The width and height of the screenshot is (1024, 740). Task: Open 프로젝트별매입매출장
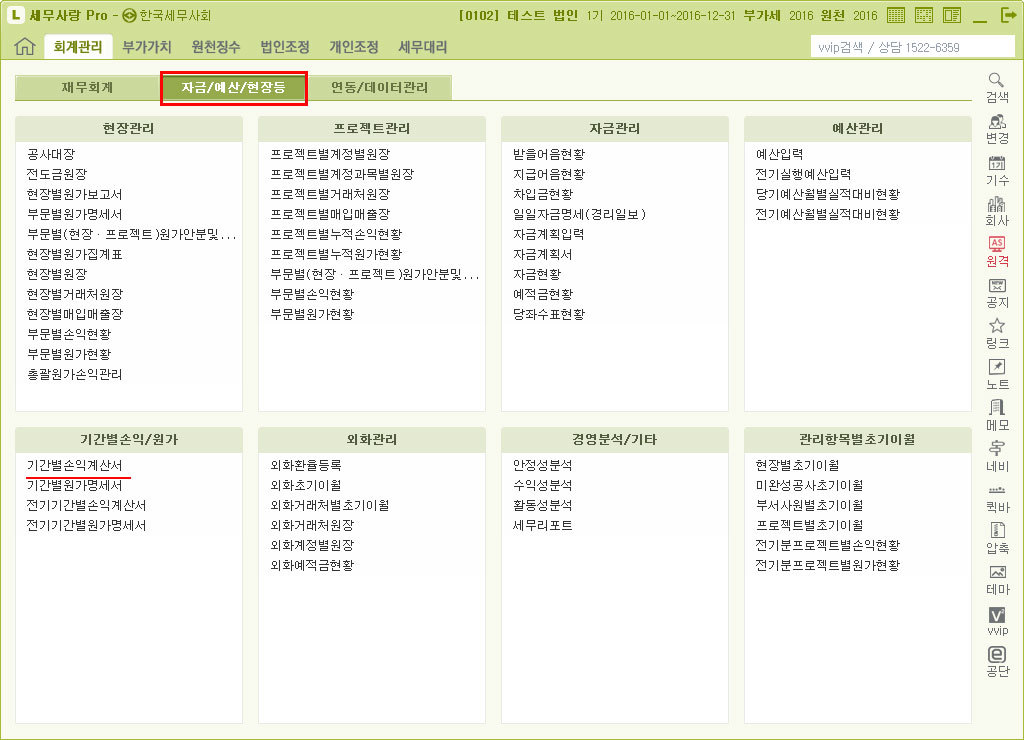pos(330,214)
